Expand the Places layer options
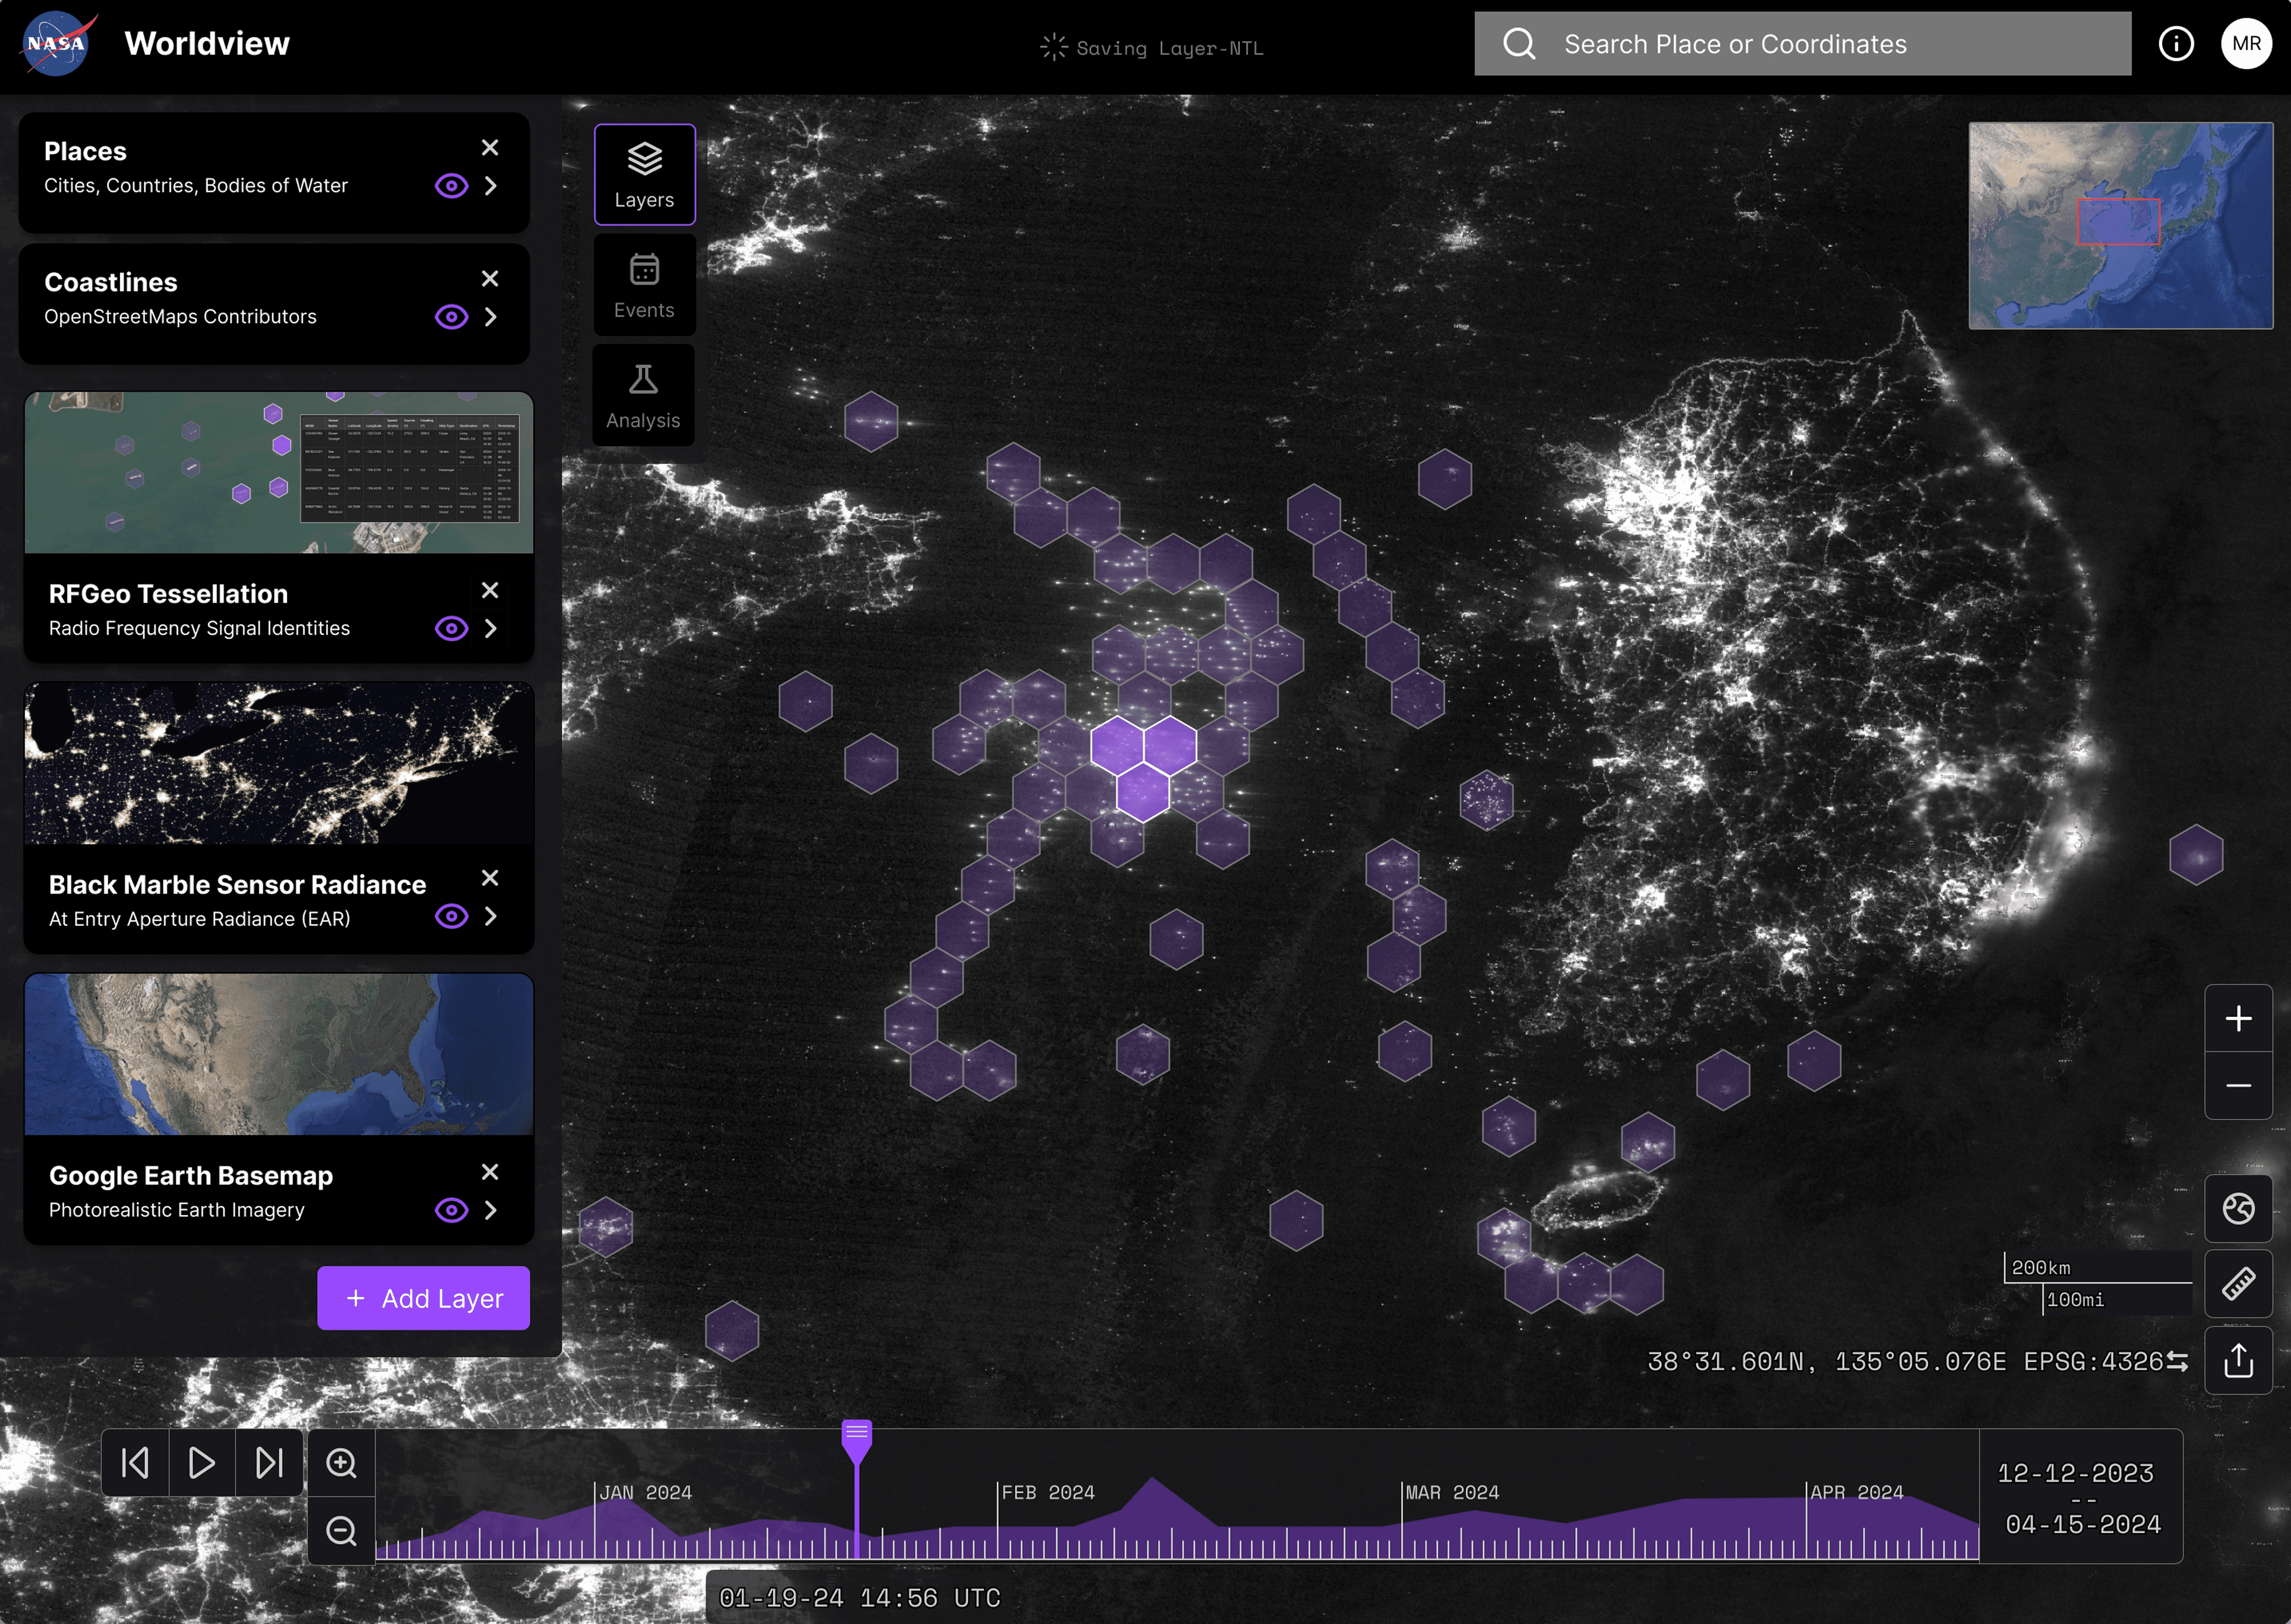 (491, 186)
